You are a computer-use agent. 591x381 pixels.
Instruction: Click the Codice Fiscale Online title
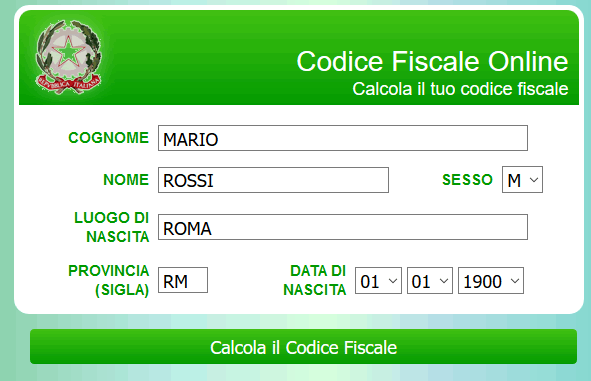point(432,61)
